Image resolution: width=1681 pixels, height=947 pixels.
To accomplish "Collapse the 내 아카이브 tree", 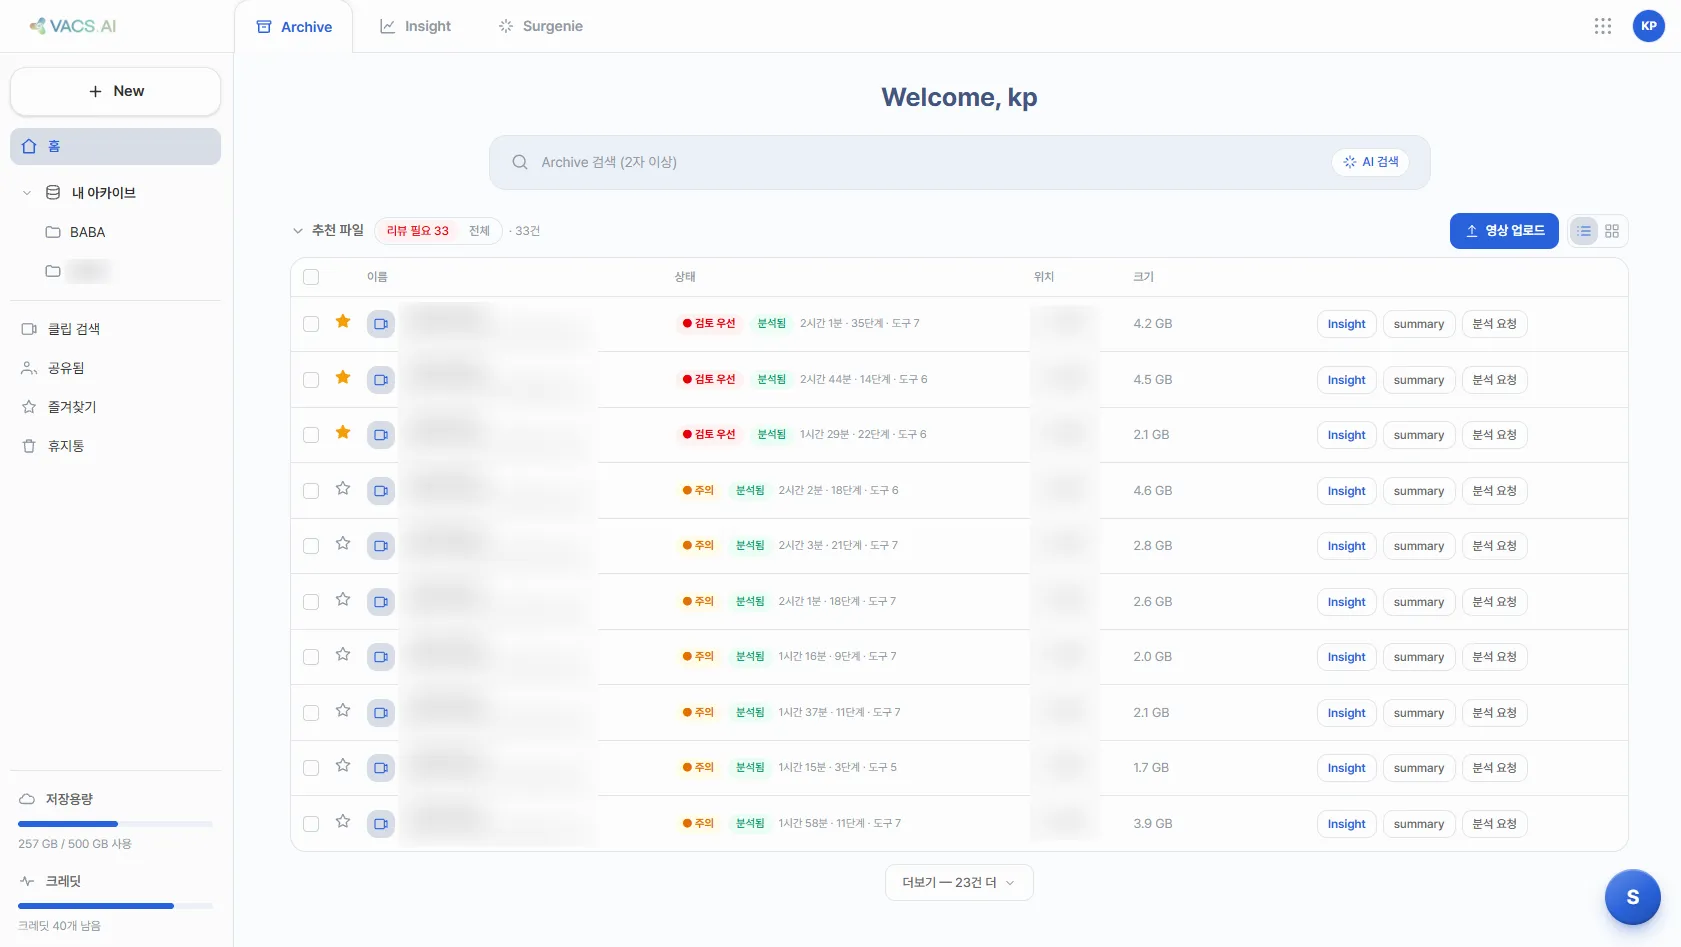I will click(x=27, y=193).
